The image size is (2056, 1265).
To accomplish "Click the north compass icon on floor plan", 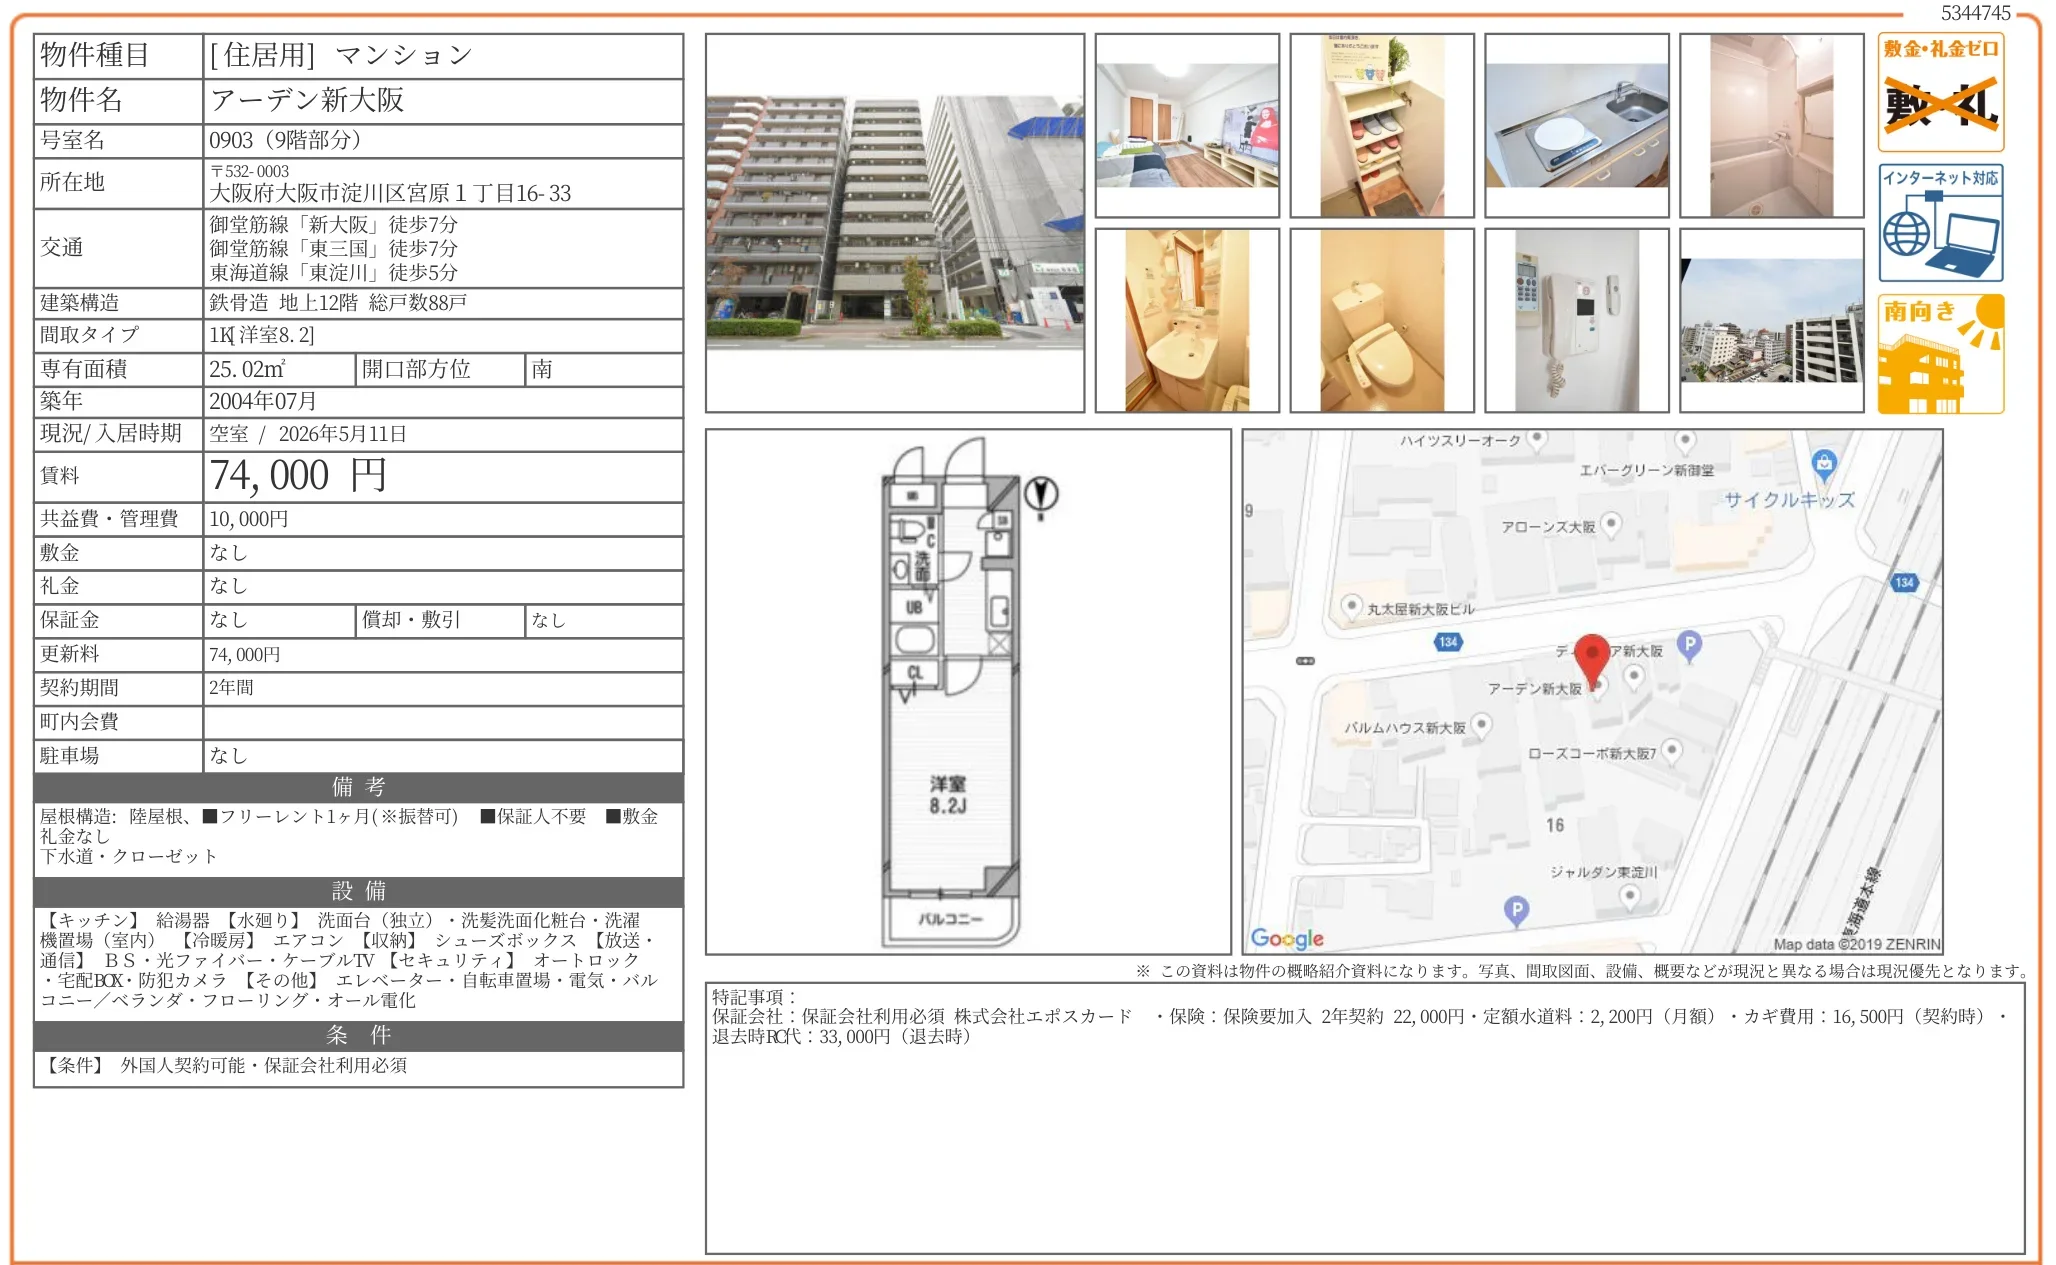I will pos(1041,495).
